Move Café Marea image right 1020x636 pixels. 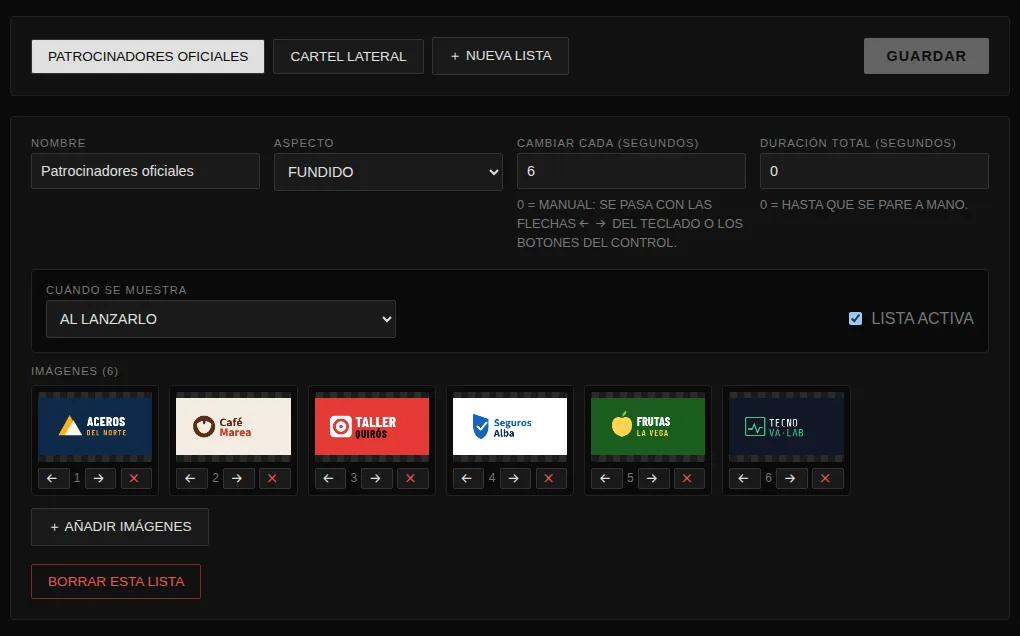238,479
